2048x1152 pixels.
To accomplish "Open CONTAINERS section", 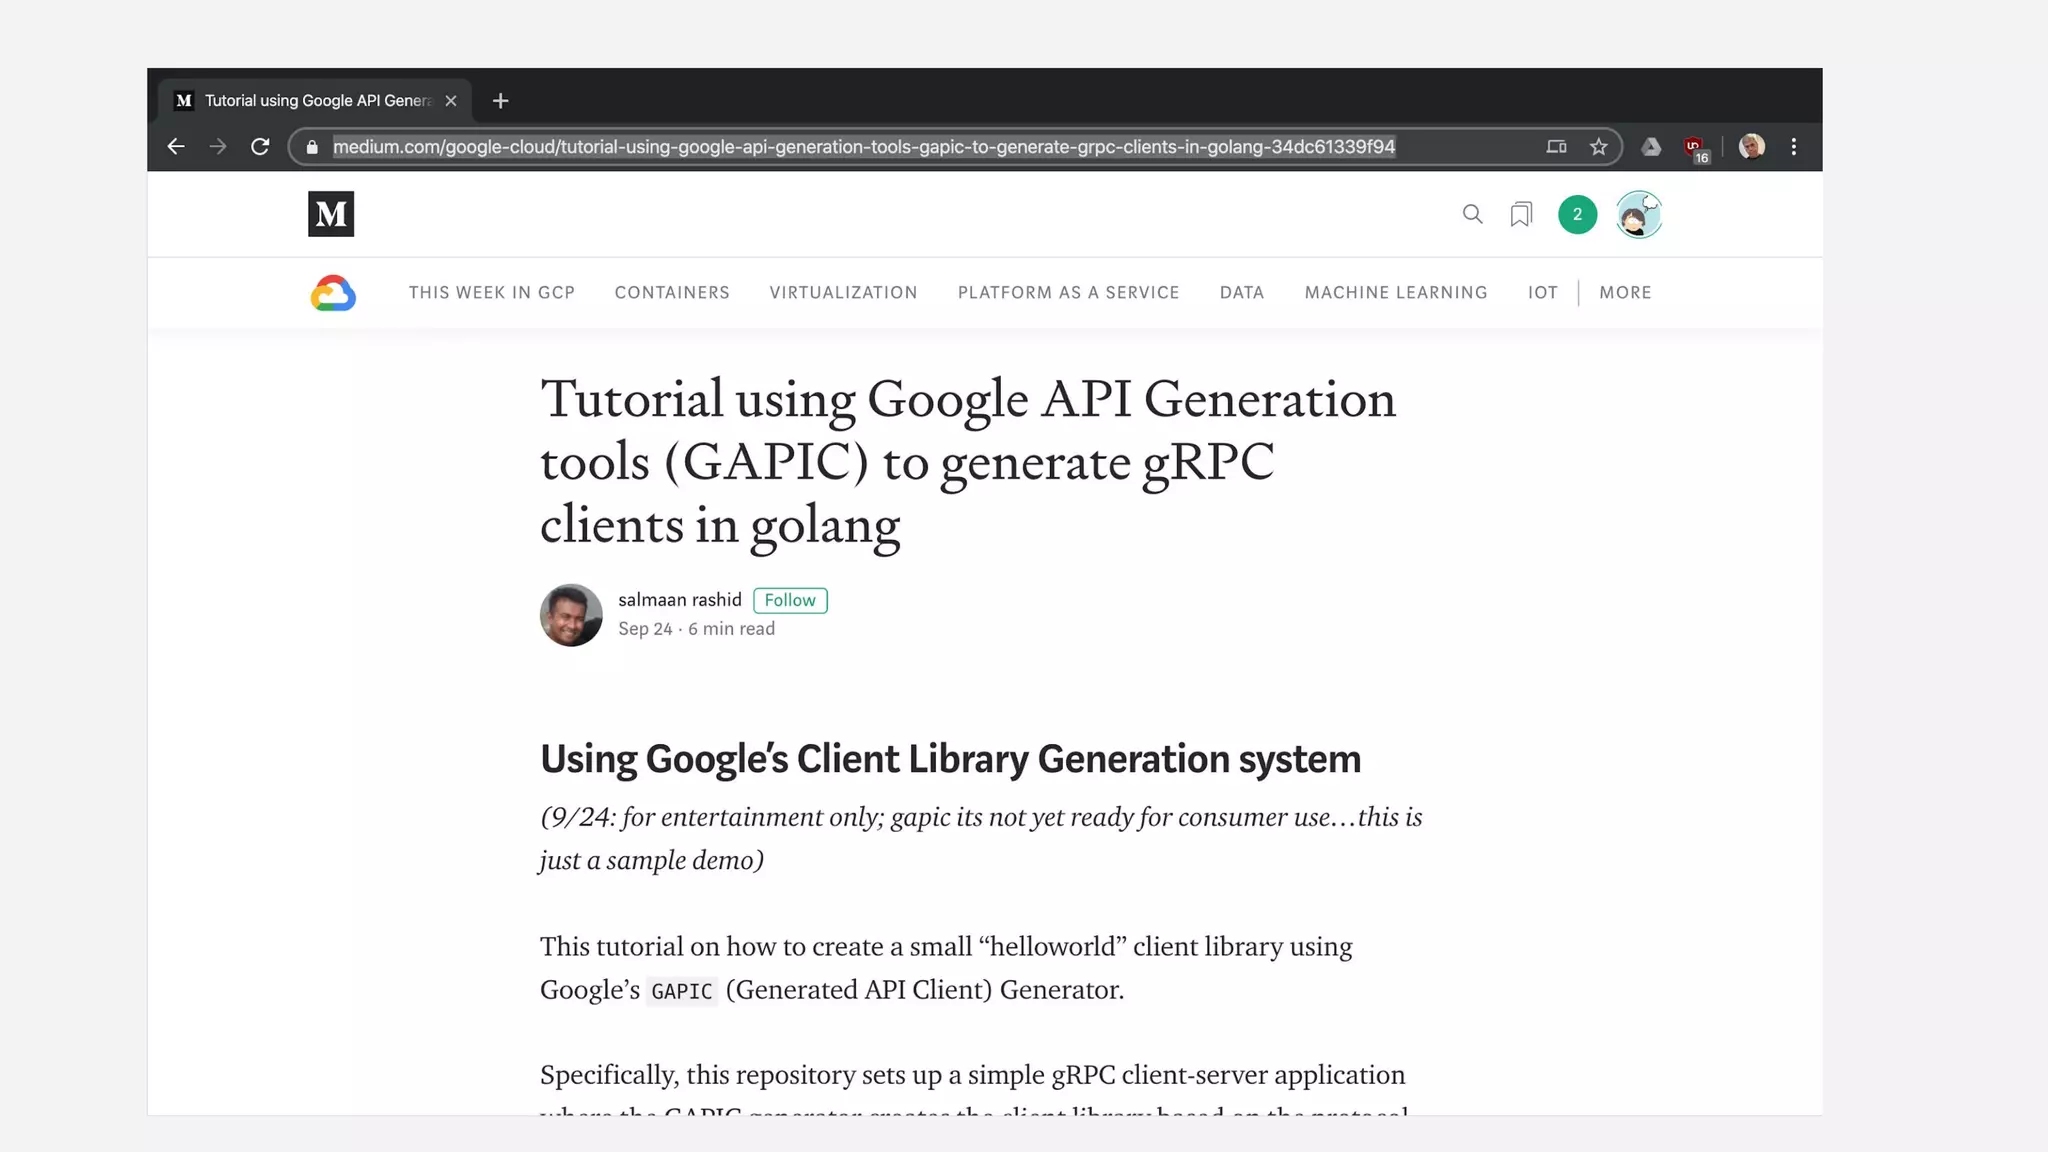I will (x=672, y=293).
